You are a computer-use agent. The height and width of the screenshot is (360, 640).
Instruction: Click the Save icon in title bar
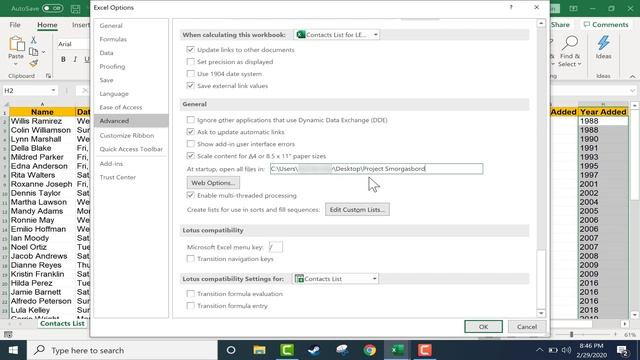click(x=76, y=9)
